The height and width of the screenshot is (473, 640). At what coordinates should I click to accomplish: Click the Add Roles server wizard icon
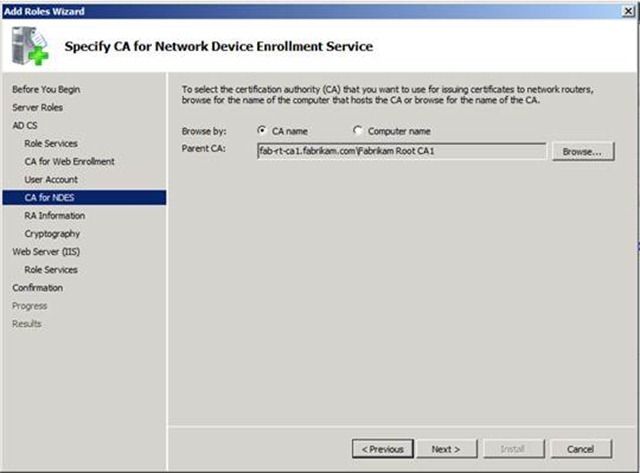pos(29,45)
